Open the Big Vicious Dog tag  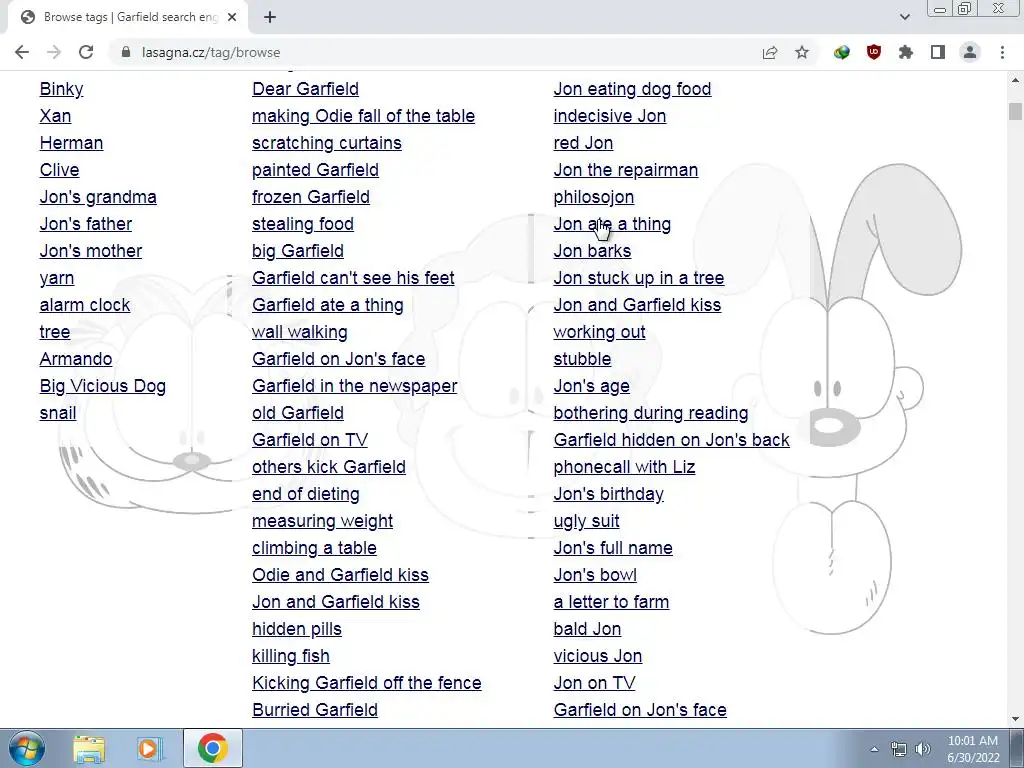point(103,386)
